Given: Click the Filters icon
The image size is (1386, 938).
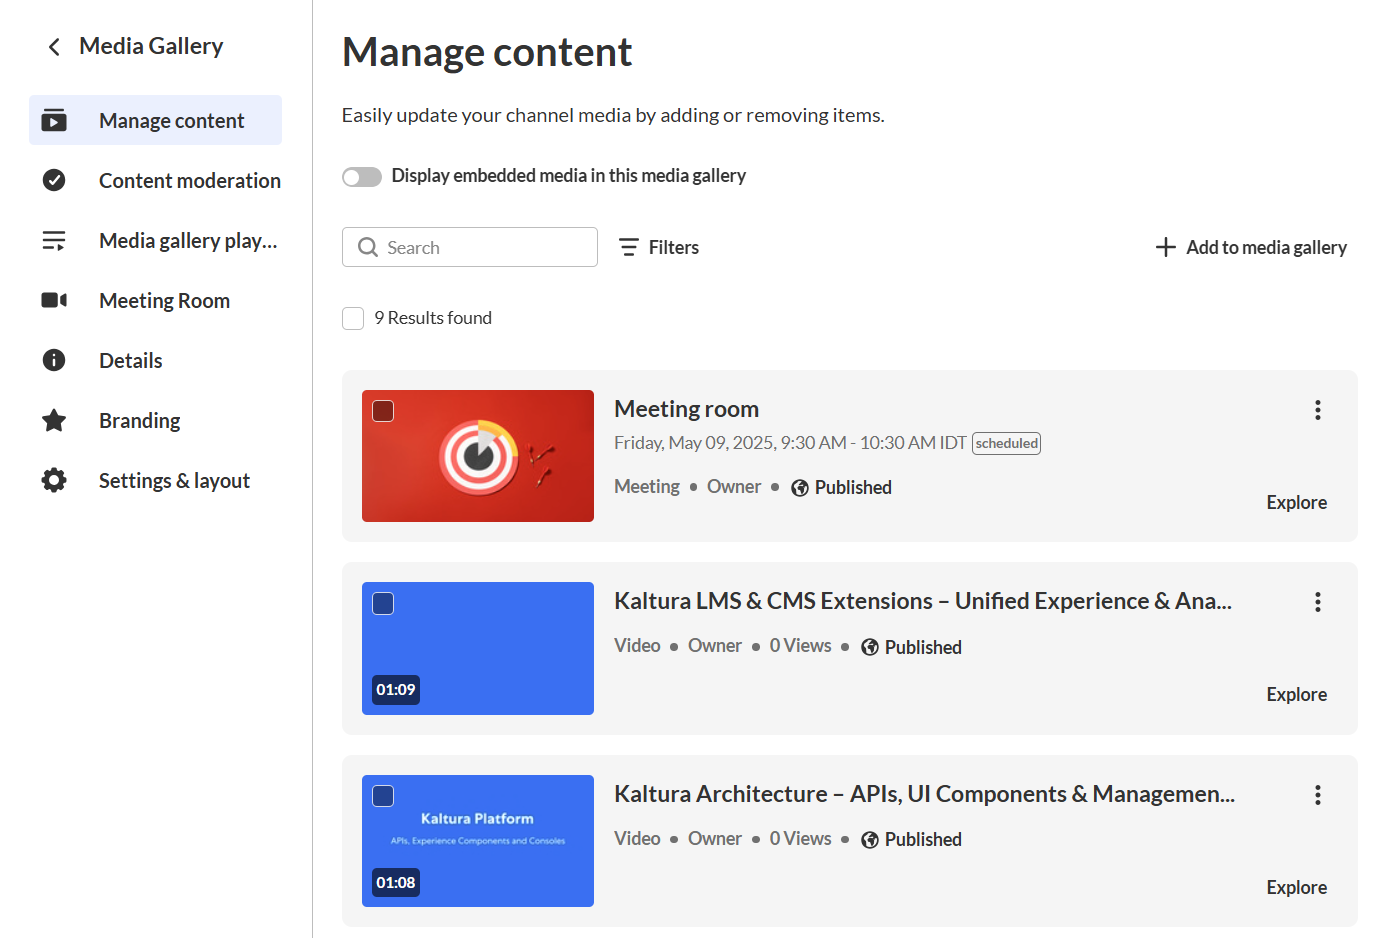Looking at the screenshot, I should [x=628, y=247].
